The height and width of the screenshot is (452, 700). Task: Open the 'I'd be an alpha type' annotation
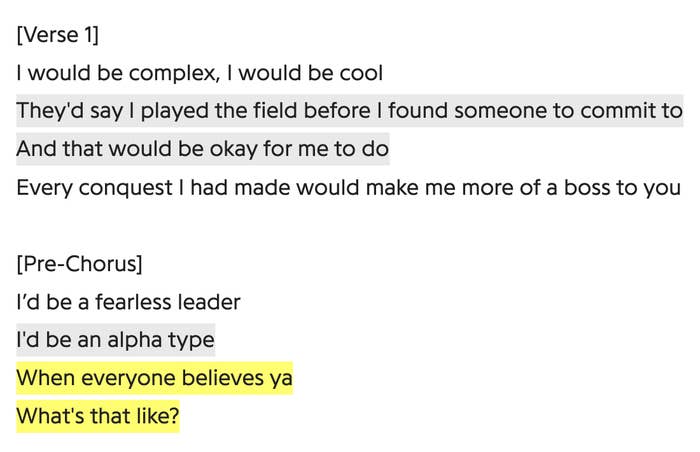tap(116, 340)
